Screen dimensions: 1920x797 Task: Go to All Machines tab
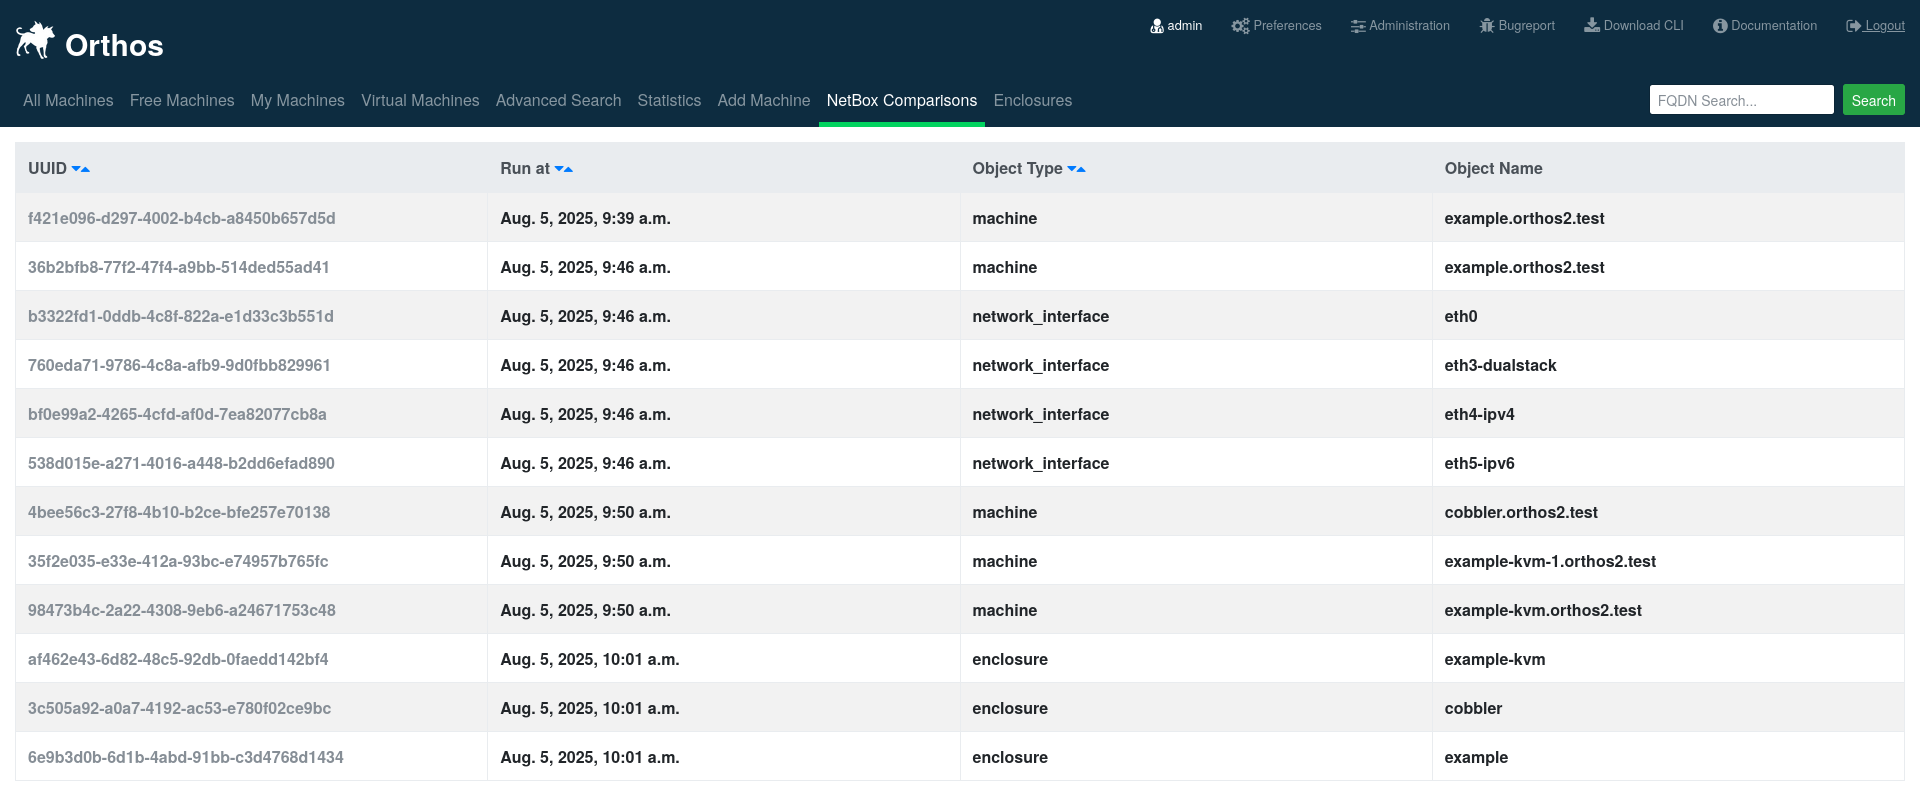tap(68, 101)
